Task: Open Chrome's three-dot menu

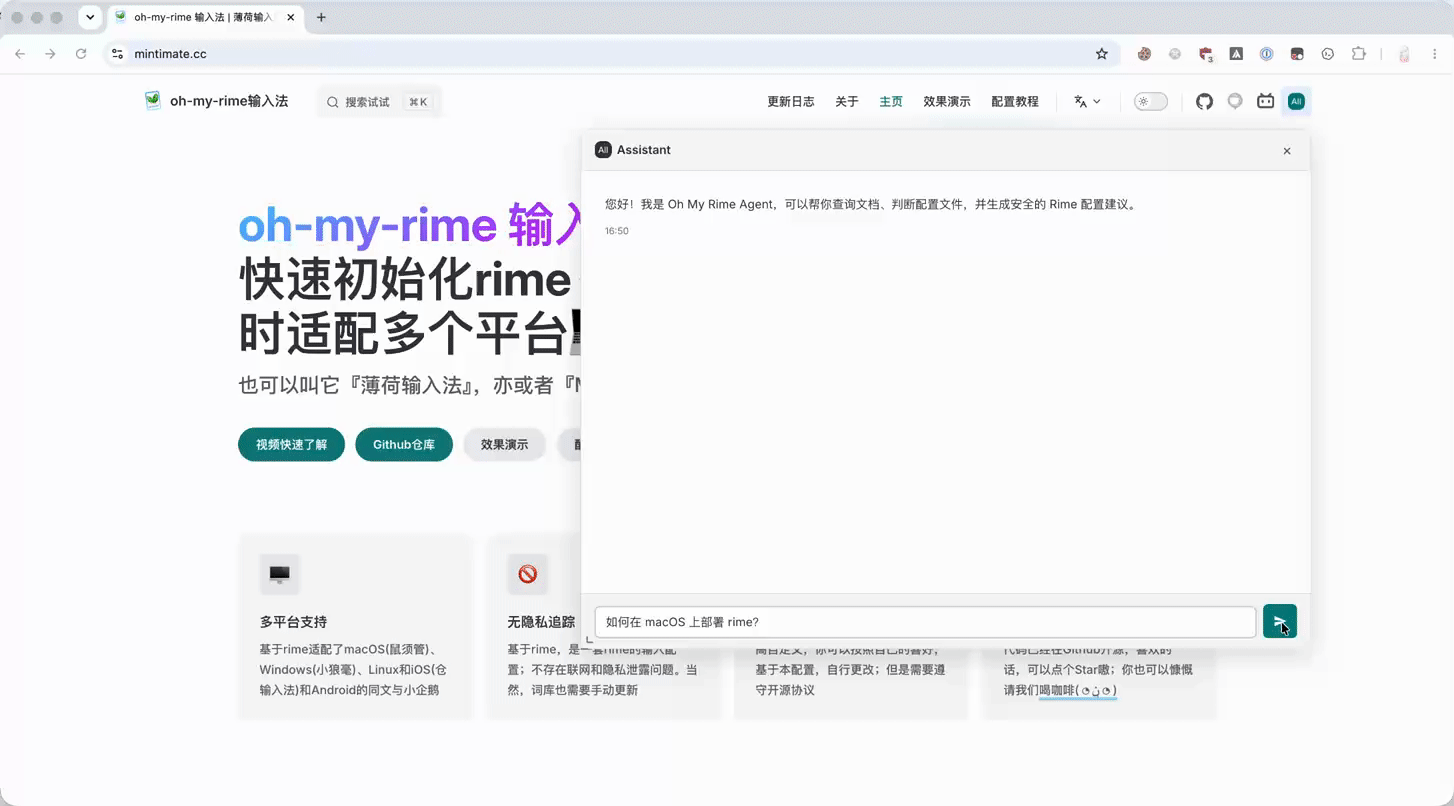Action: (x=1434, y=54)
